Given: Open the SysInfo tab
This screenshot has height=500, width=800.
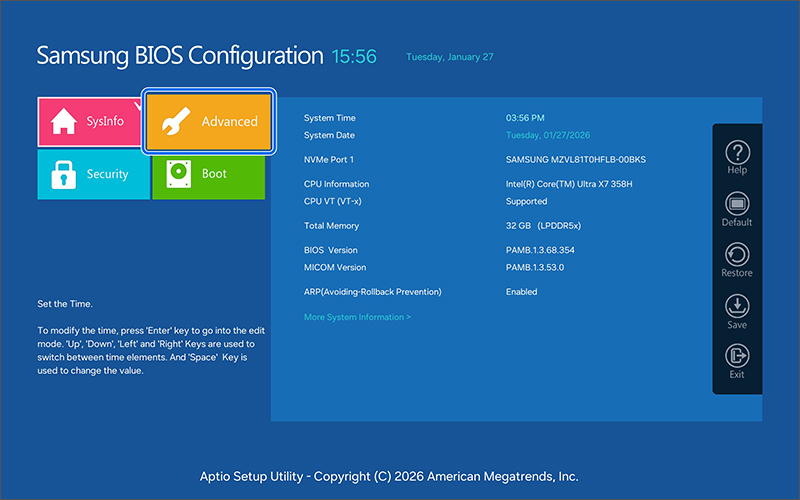Looking at the screenshot, I should [x=105, y=121].
